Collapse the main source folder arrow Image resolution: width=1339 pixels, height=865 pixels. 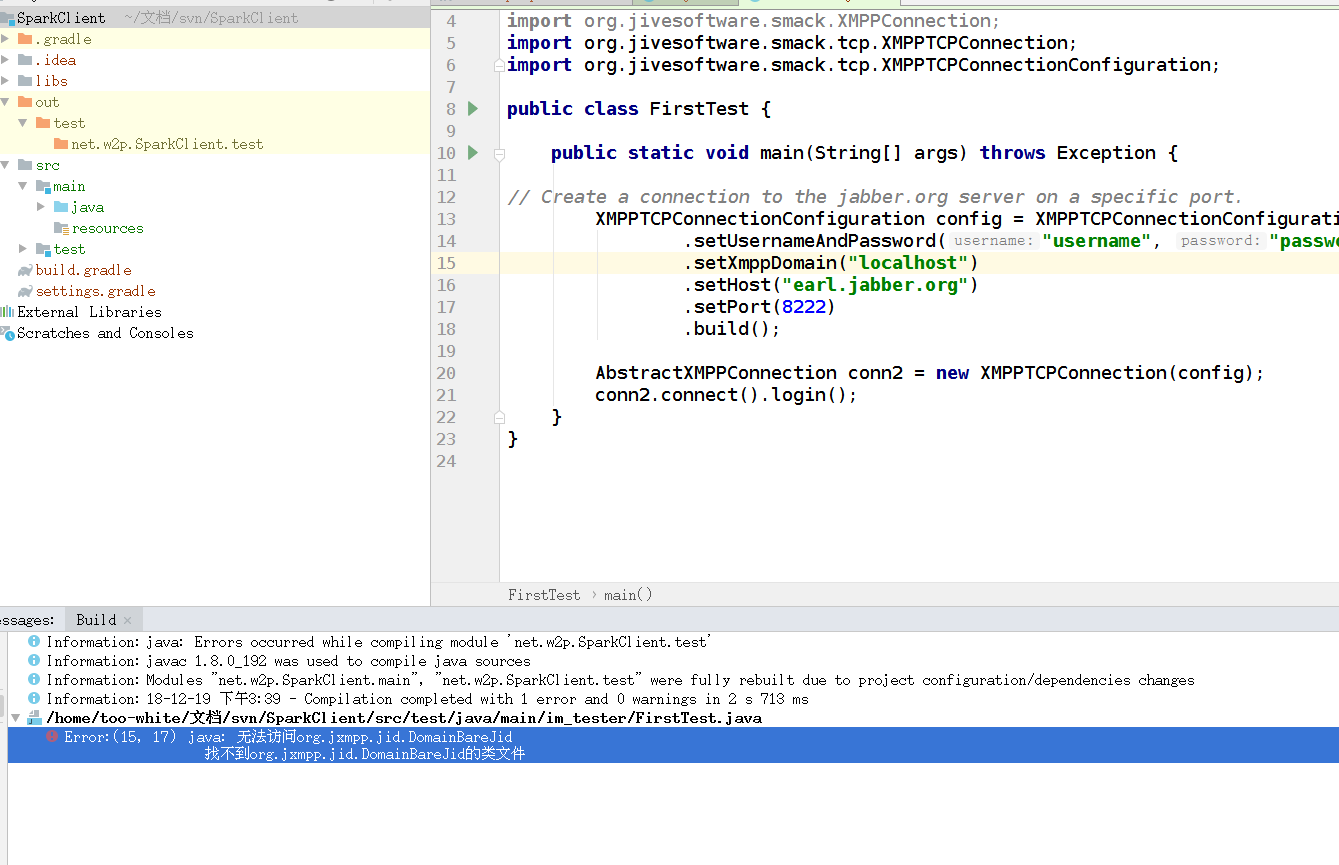pyautogui.click(x=23, y=186)
